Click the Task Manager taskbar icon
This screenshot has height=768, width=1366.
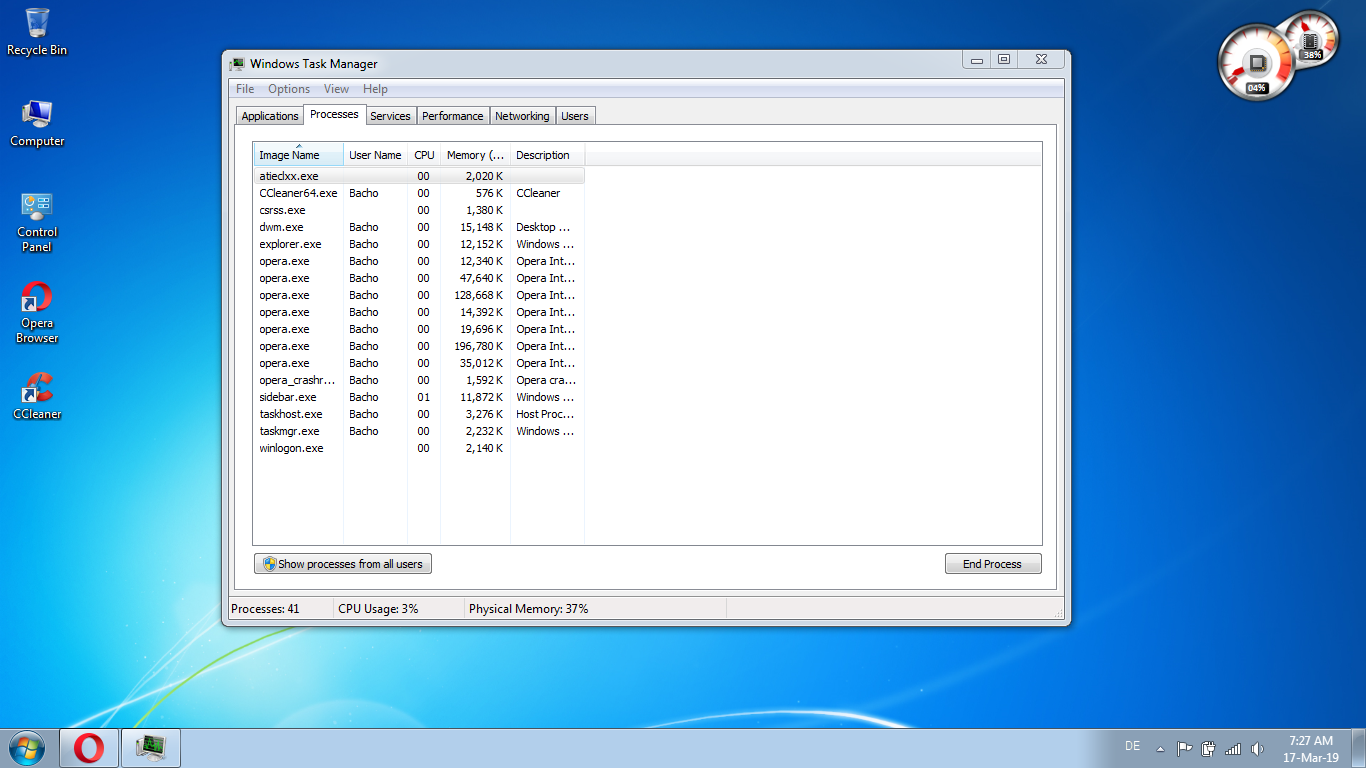[x=151, y=747]
